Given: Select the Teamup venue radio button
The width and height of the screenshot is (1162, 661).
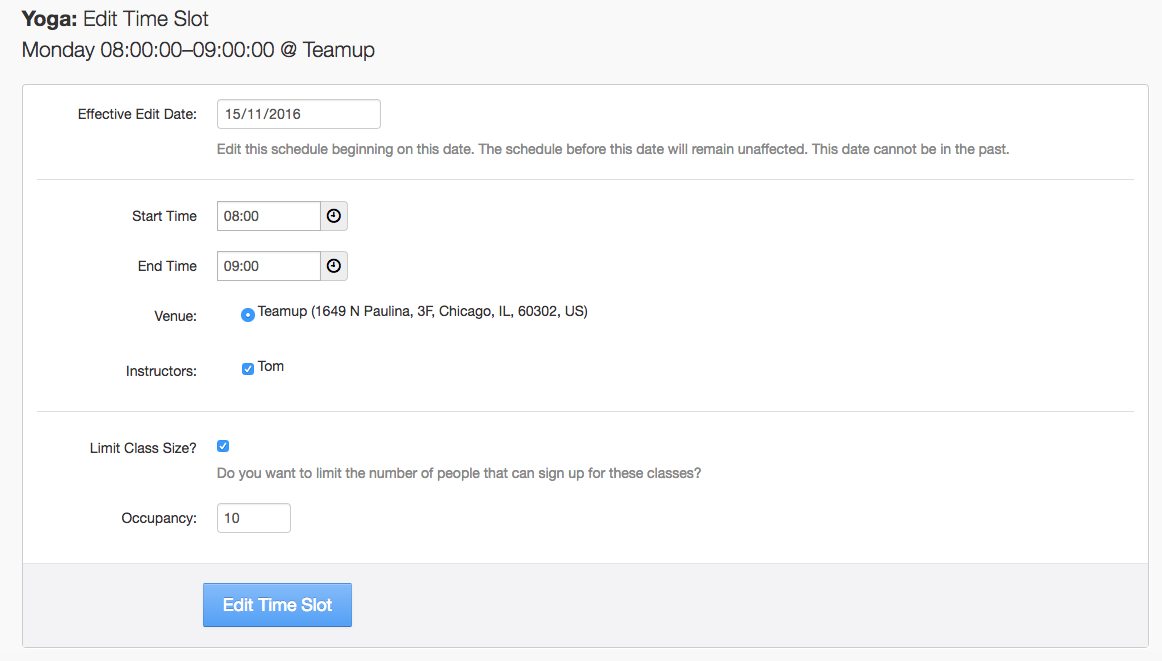Looking at the screenshot, I should 248,315.
